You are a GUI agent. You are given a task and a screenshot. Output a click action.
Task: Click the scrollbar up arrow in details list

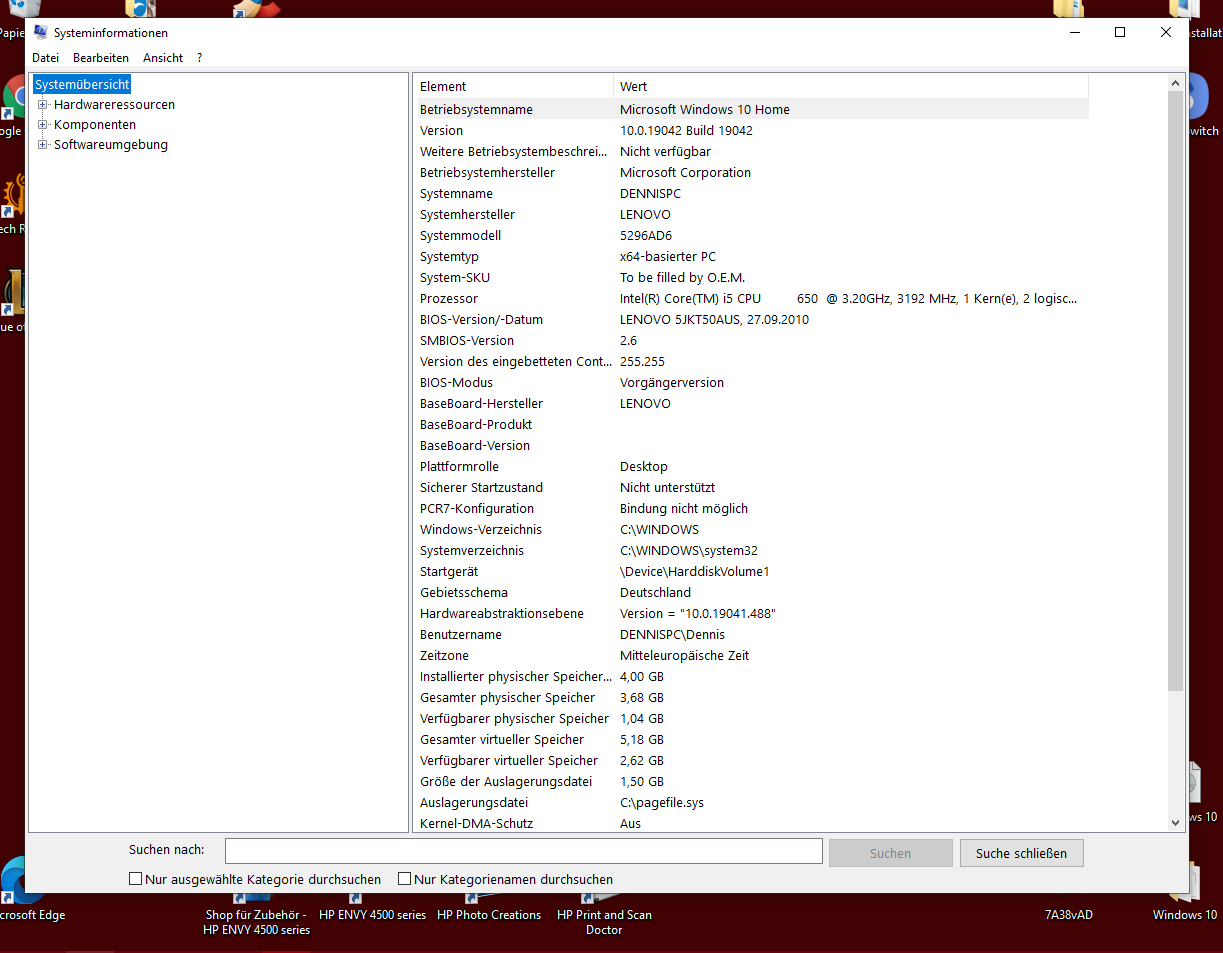point(1175,83)
